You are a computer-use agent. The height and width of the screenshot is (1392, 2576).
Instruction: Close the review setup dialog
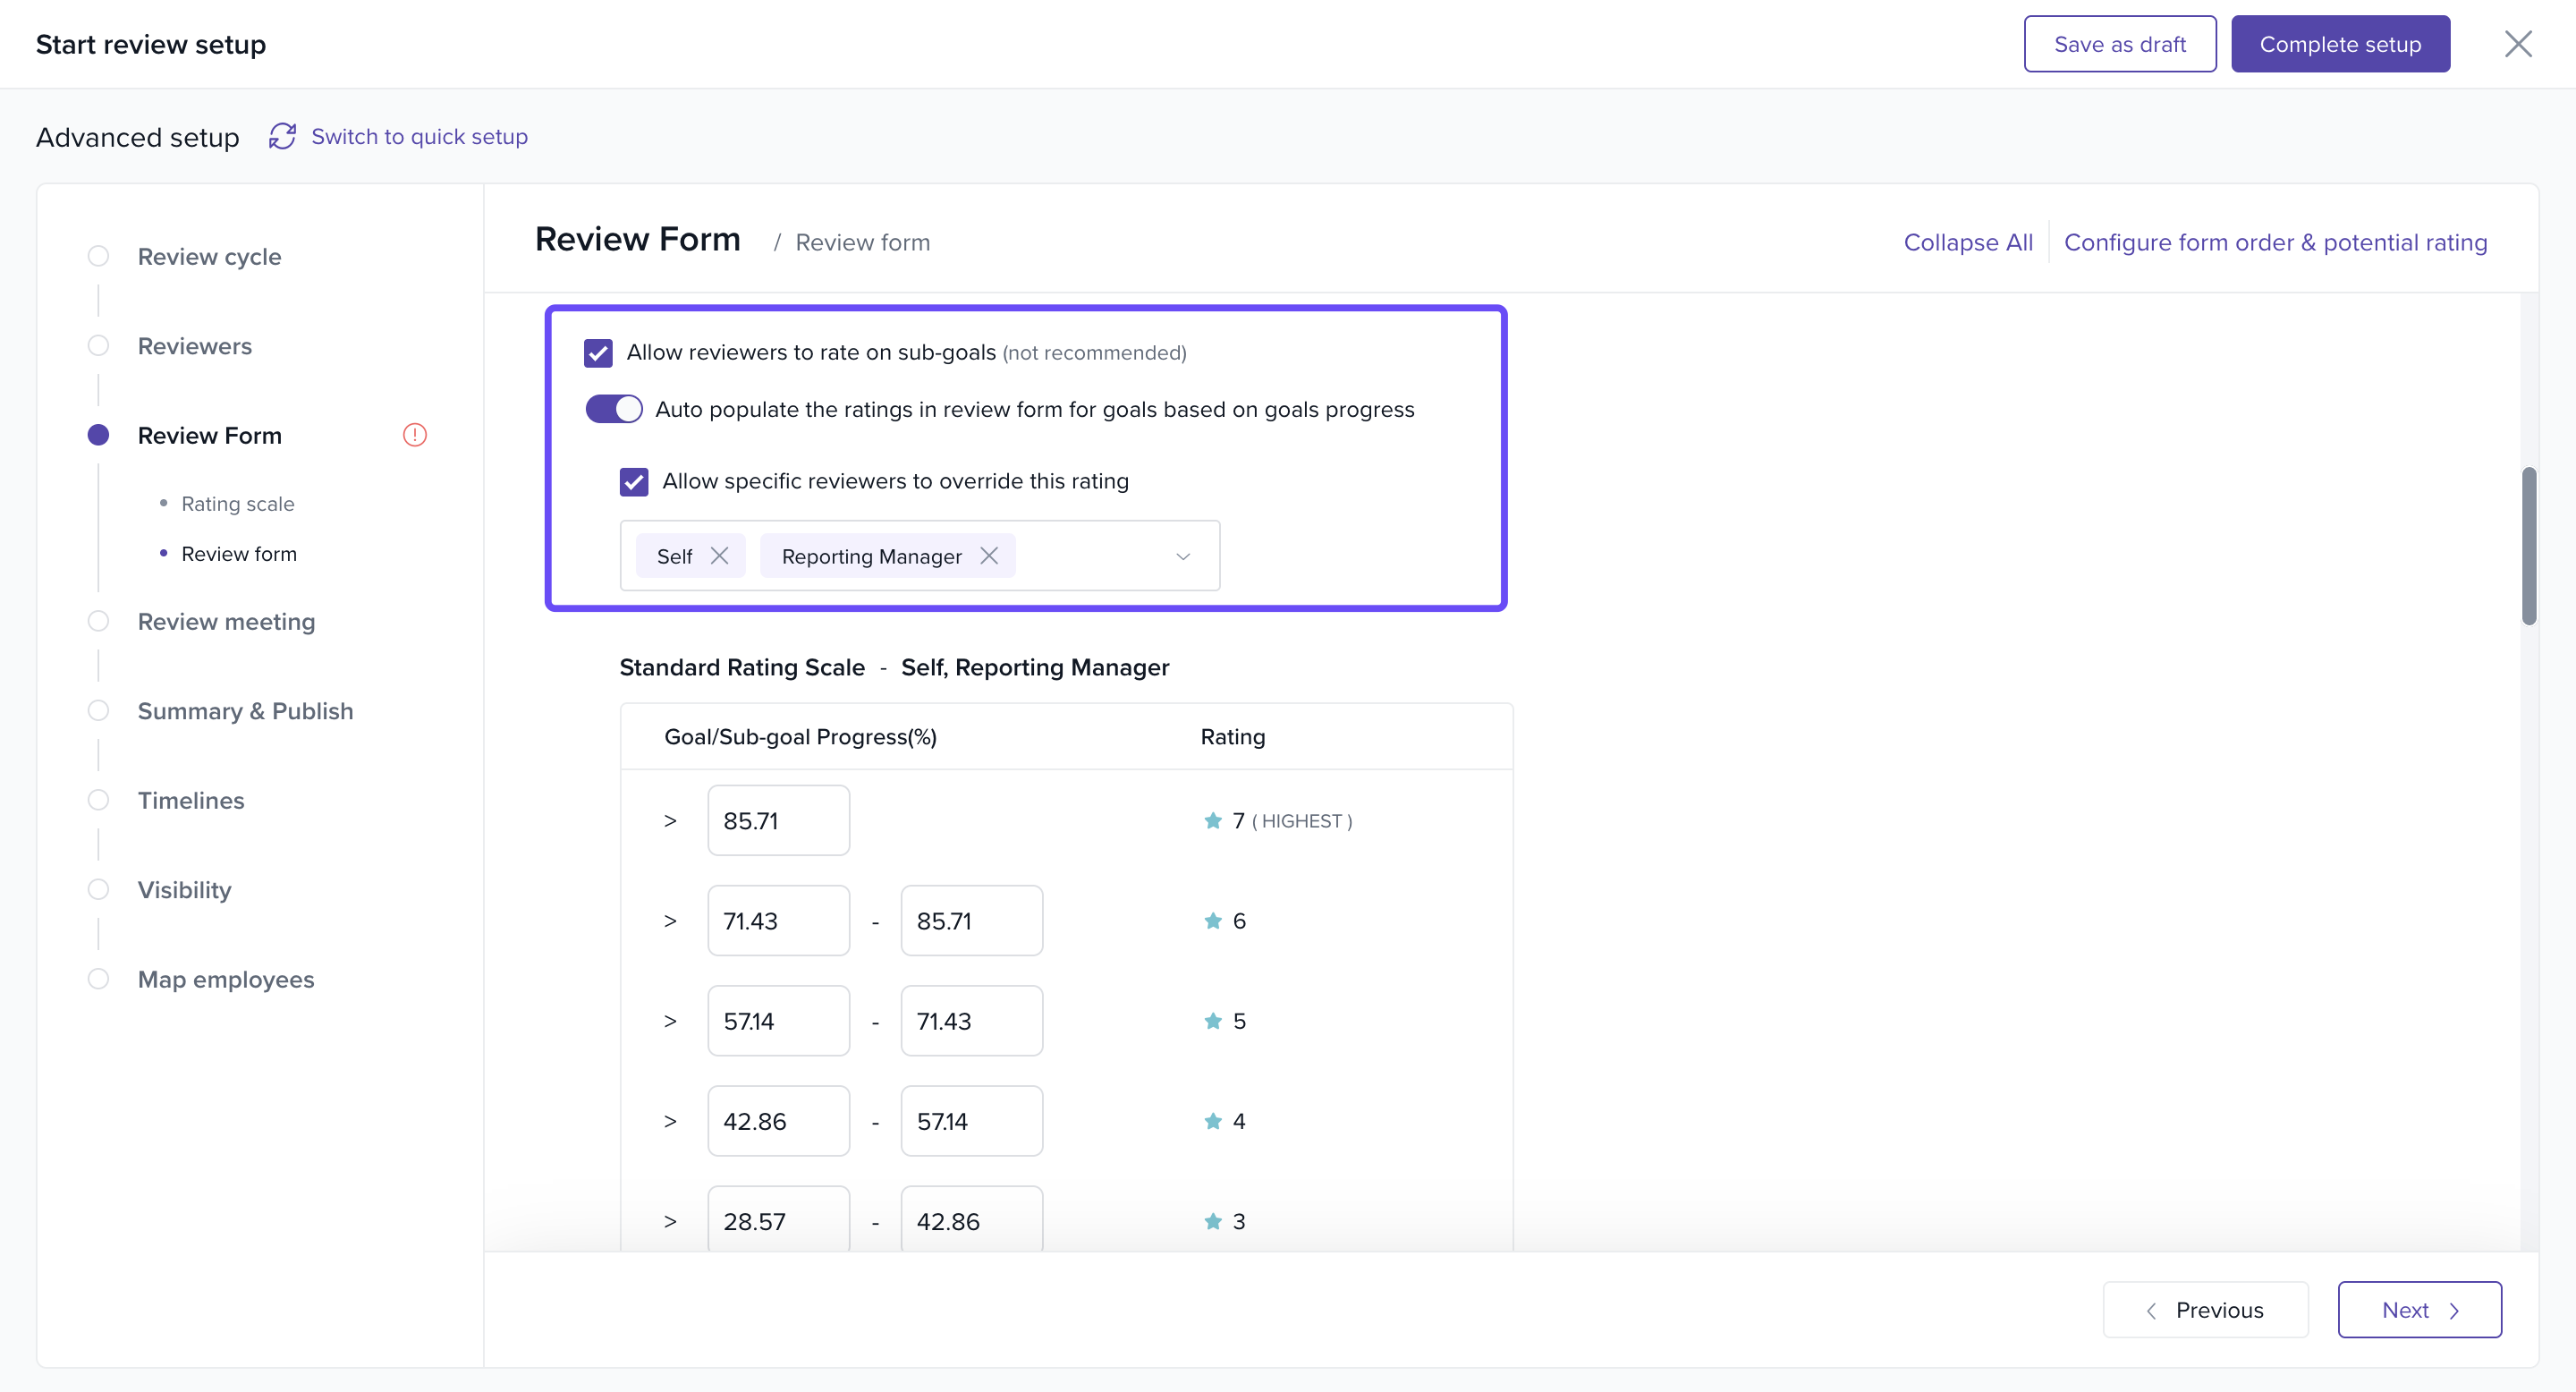(2517, 44)
